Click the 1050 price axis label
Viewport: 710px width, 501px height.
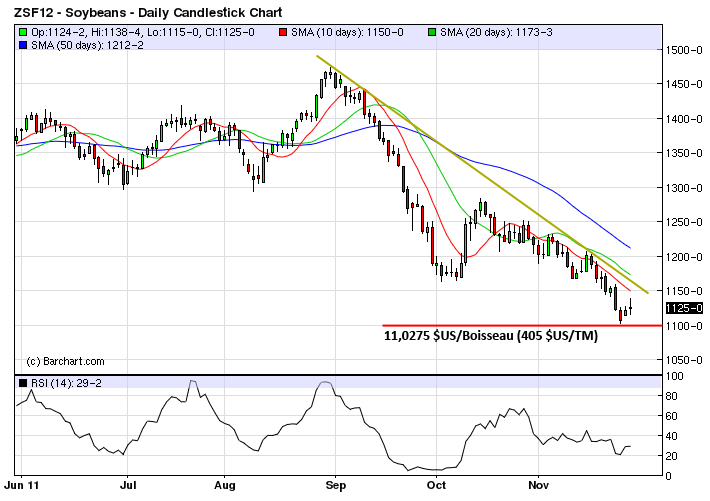(x=684, y=360)
